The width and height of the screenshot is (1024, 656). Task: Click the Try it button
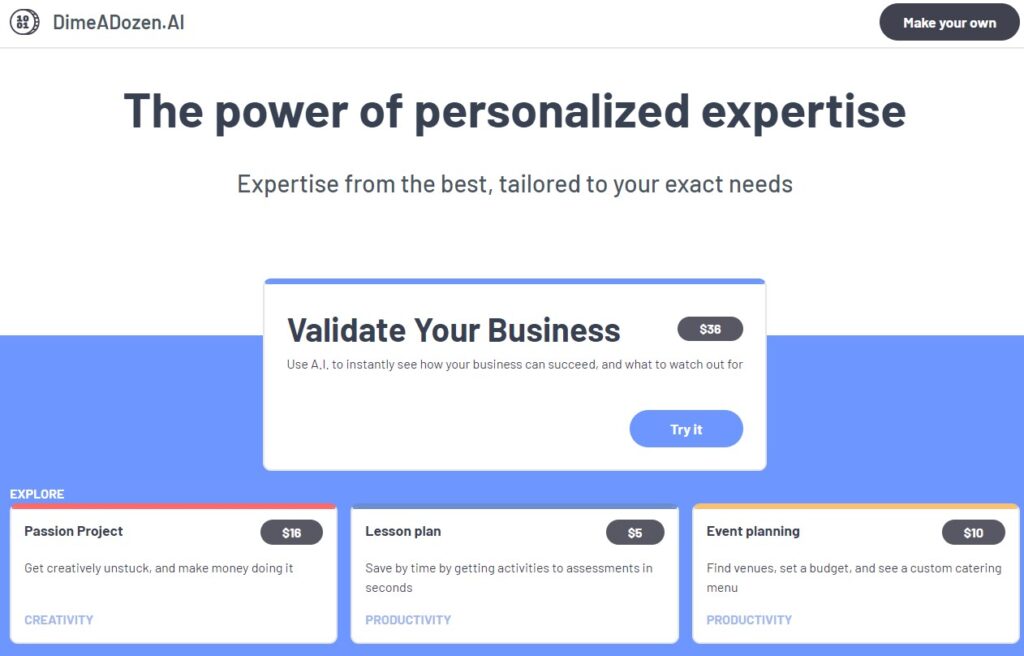pos(686,429)
